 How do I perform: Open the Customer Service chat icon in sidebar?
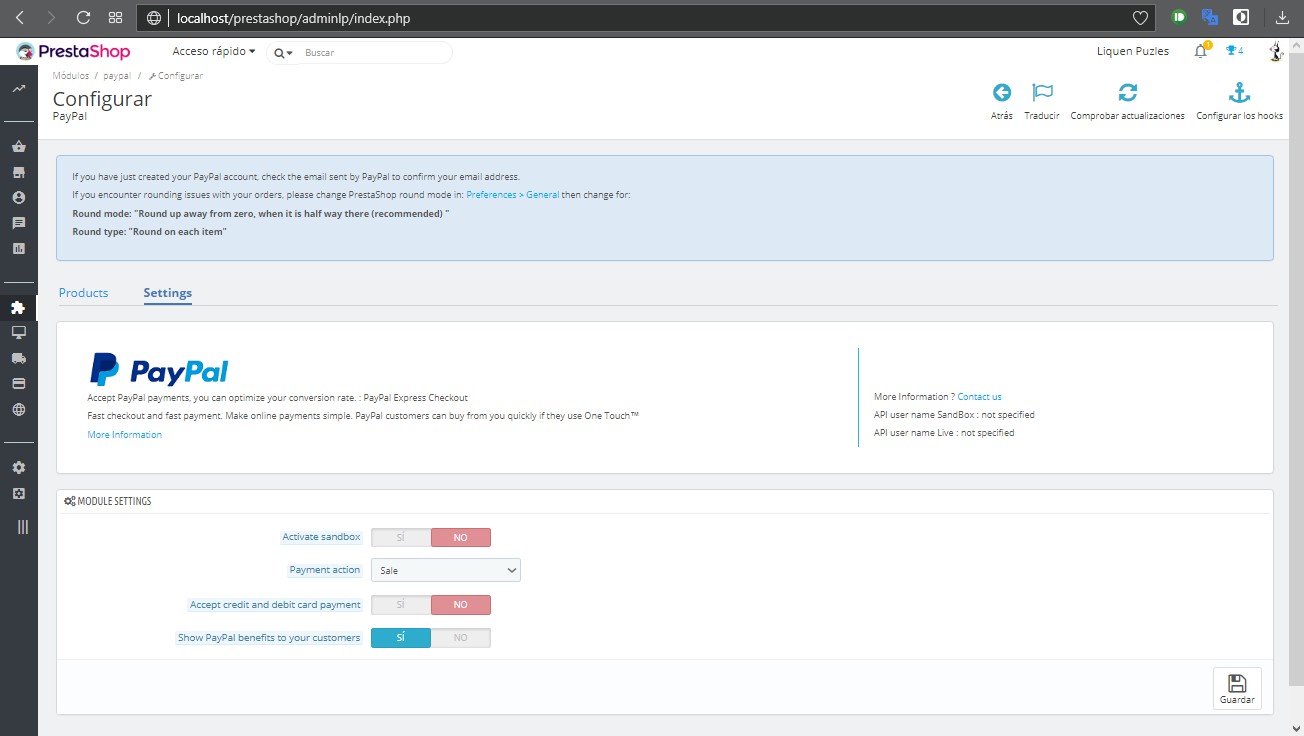click(x=18, y=223)
